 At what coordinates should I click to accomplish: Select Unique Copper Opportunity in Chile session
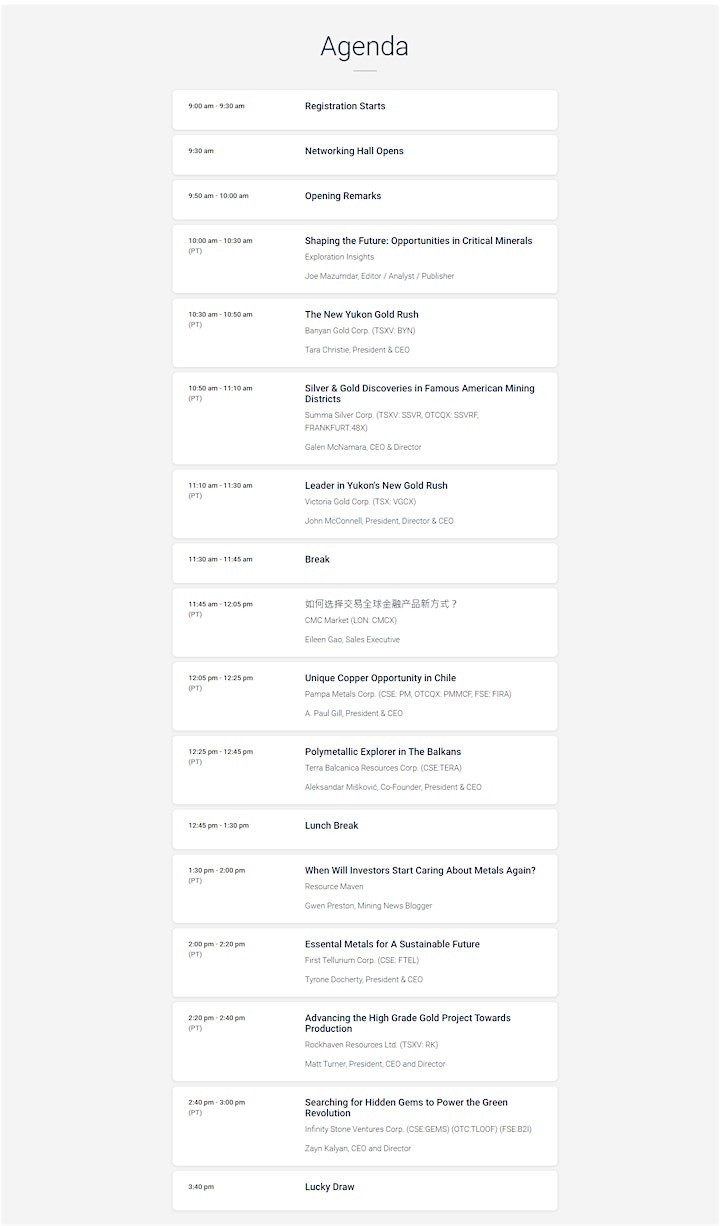(x=364, y=696)
